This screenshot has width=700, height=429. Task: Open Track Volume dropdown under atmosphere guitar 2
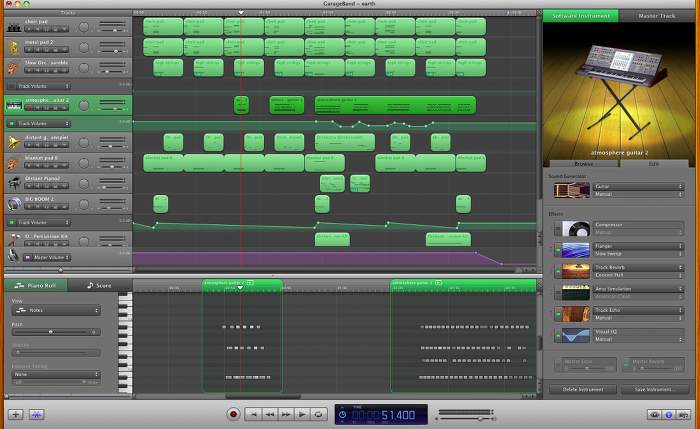tap(43, 123)
